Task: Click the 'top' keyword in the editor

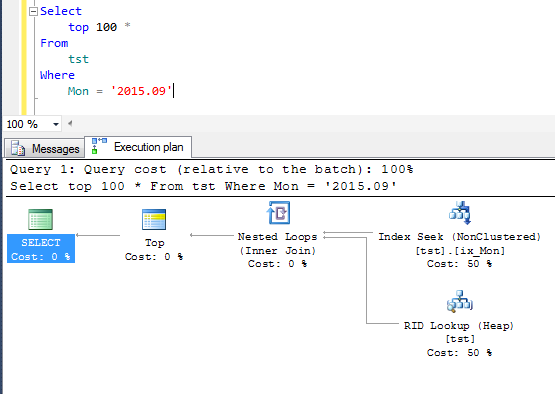Action: click(78, 27)
